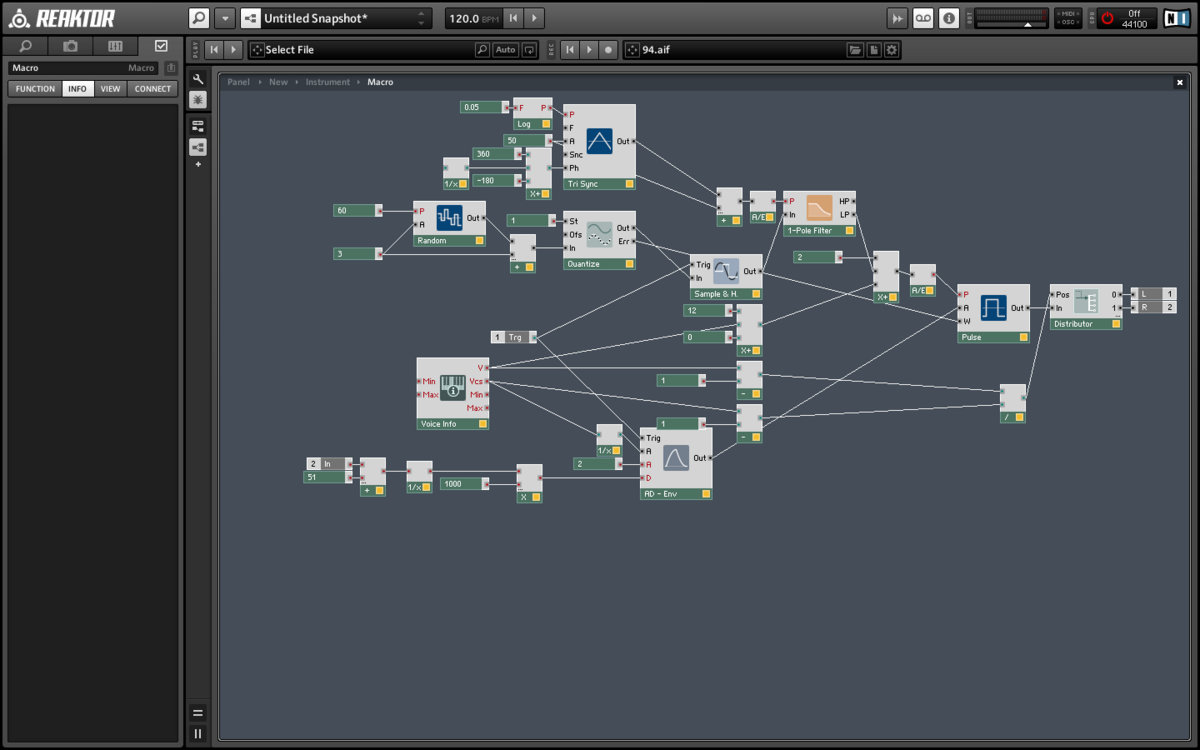Click the 1-Pole Filter module icon
This screenshot has height=750, width=1200.
point(819,207)
